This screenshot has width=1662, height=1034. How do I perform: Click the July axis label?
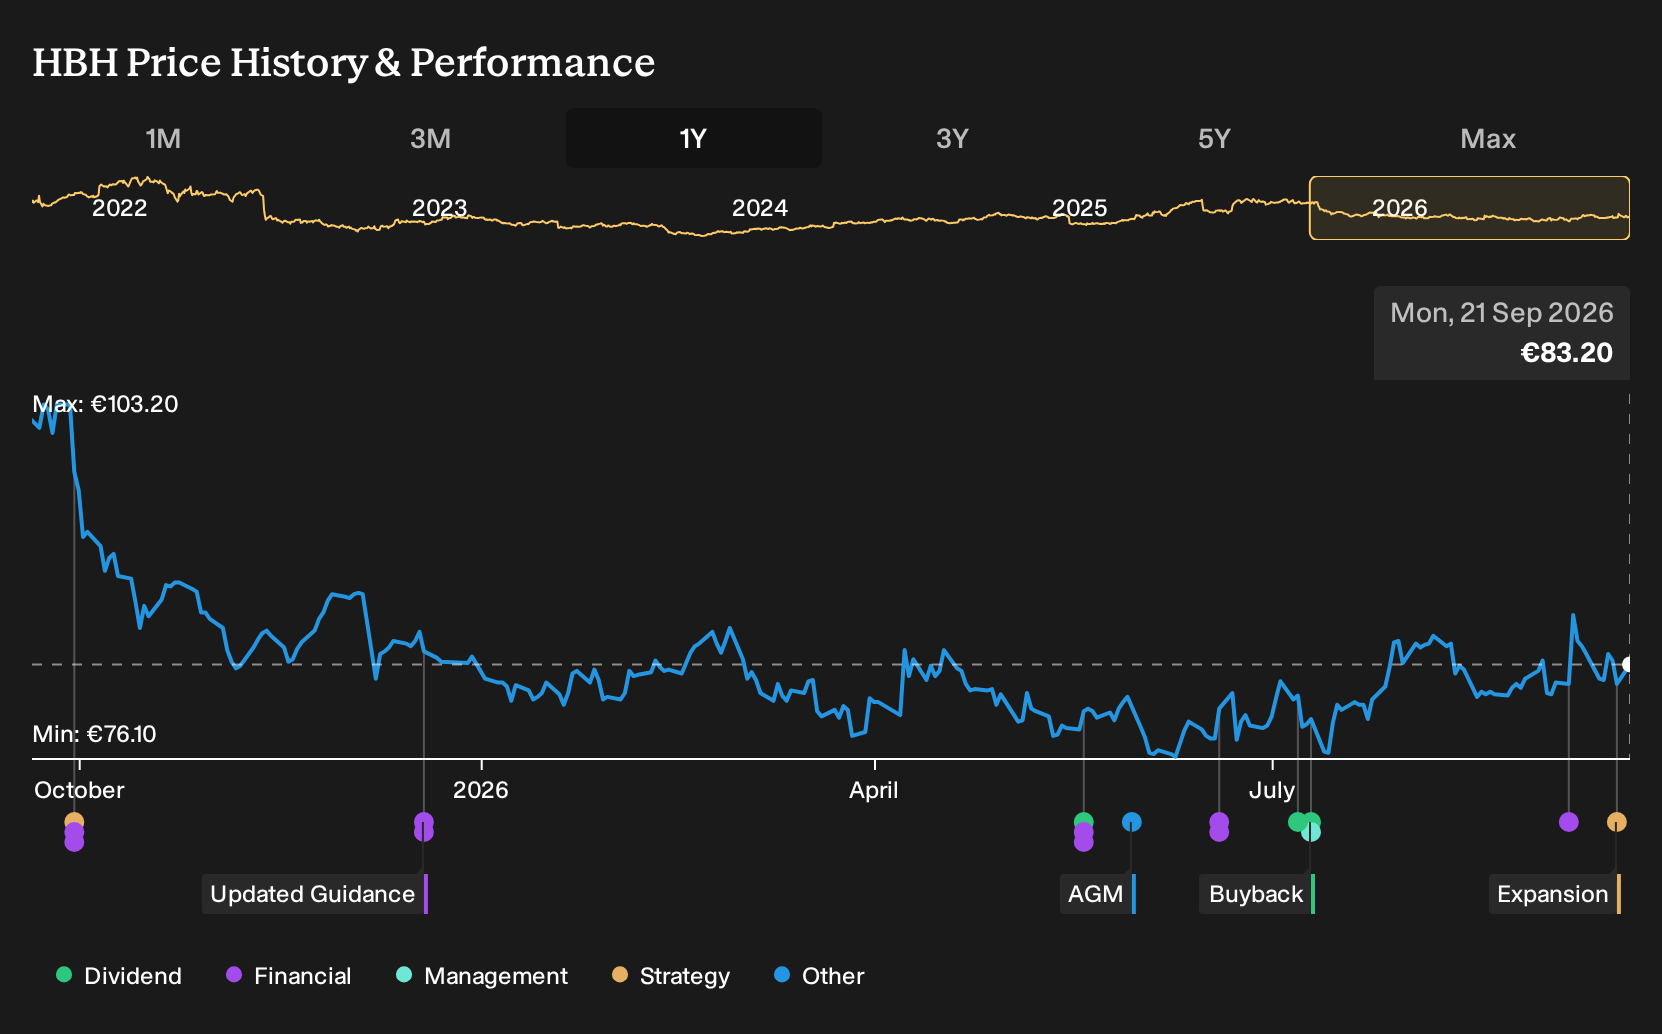click(1272, 790)
